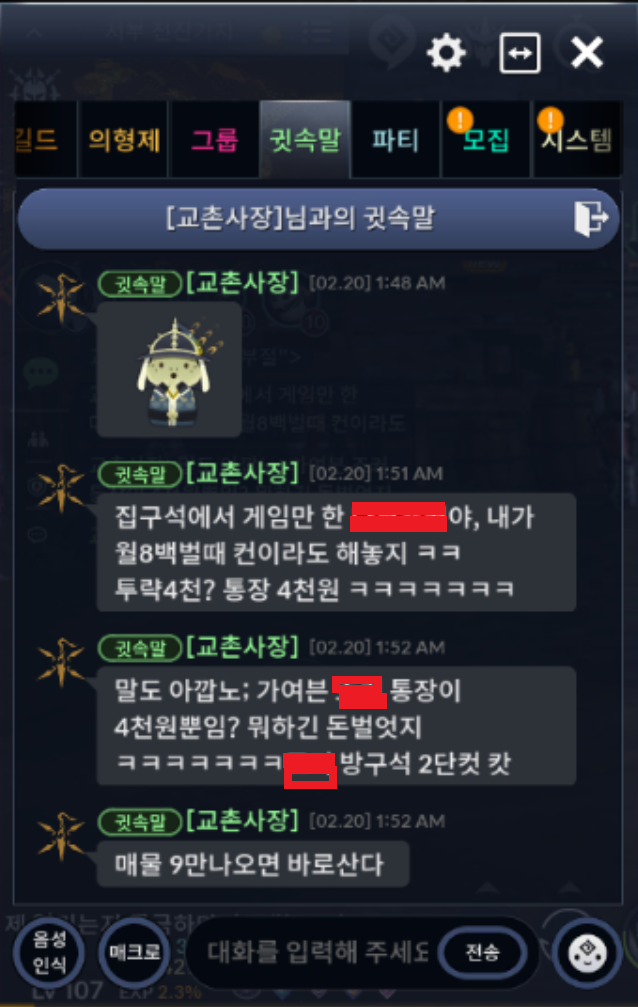Switch to the 그룹 chat tab
Screen dimensions: 638x1007
(x=215, y=139)
